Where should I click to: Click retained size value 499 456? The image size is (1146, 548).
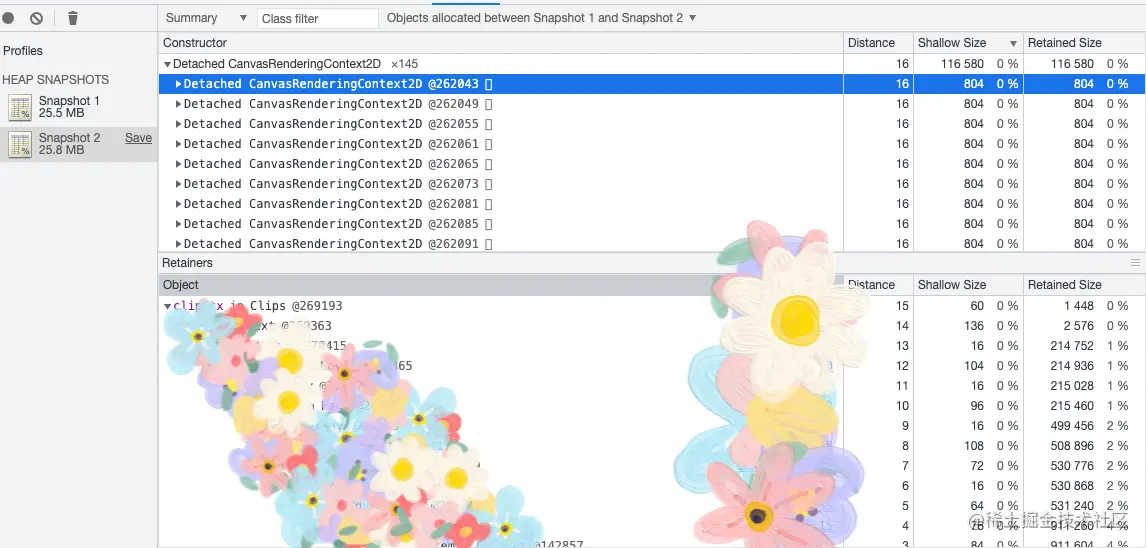pos(1071,426)
